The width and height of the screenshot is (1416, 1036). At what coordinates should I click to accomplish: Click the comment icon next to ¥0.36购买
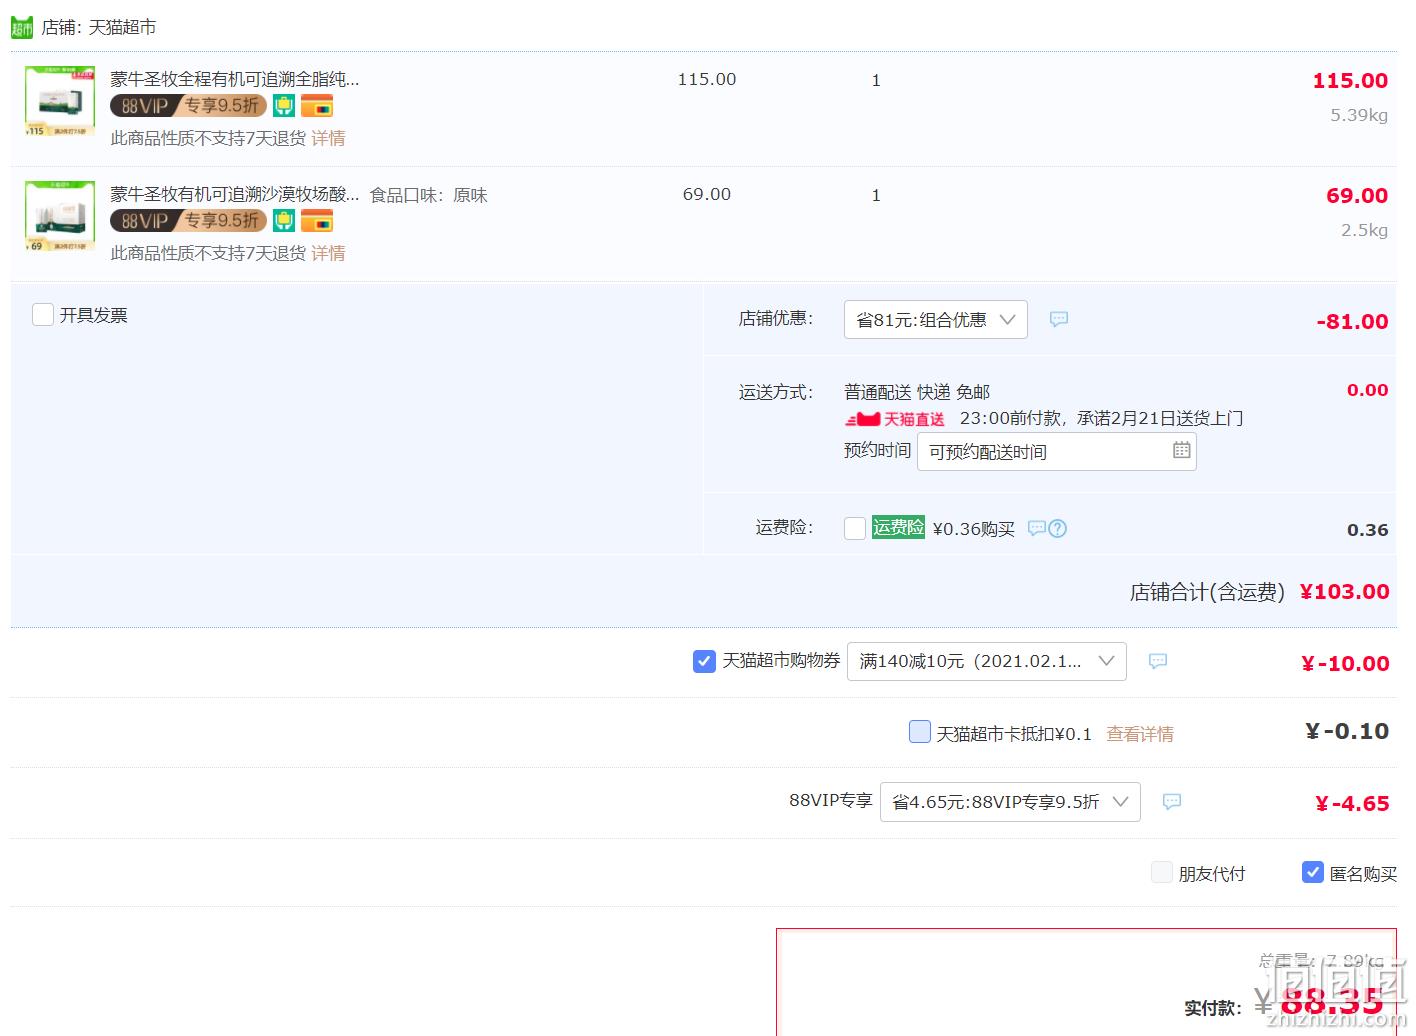coord(1037,527)
